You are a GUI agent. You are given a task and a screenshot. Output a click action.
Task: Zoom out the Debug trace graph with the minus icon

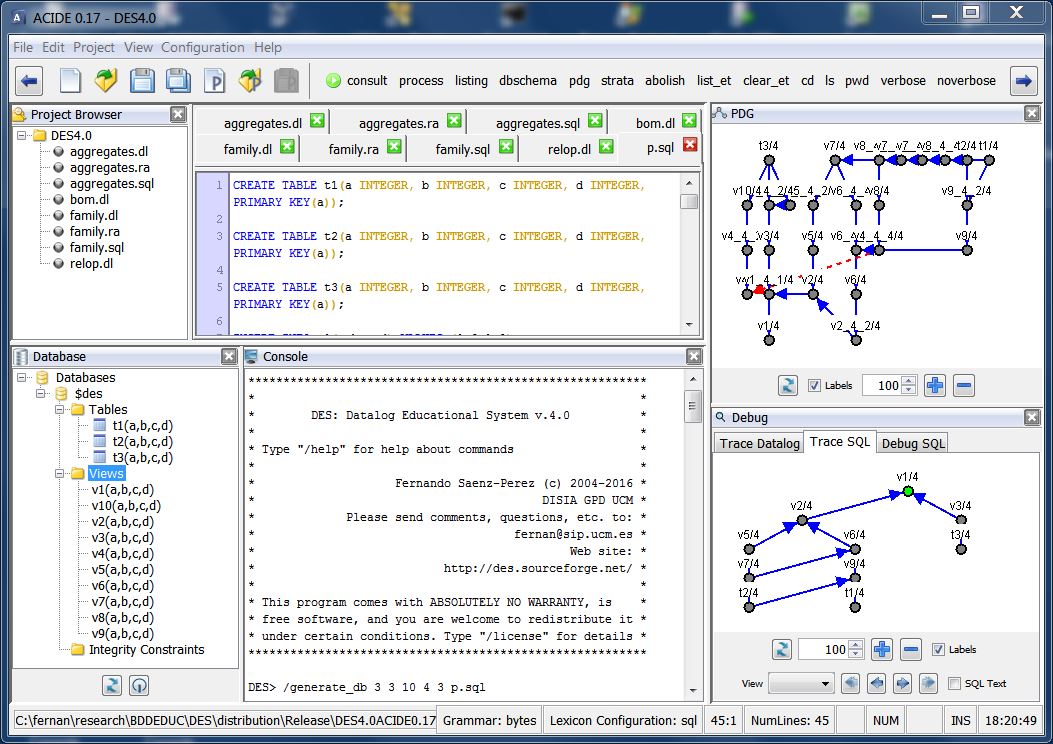coord(911,649)
